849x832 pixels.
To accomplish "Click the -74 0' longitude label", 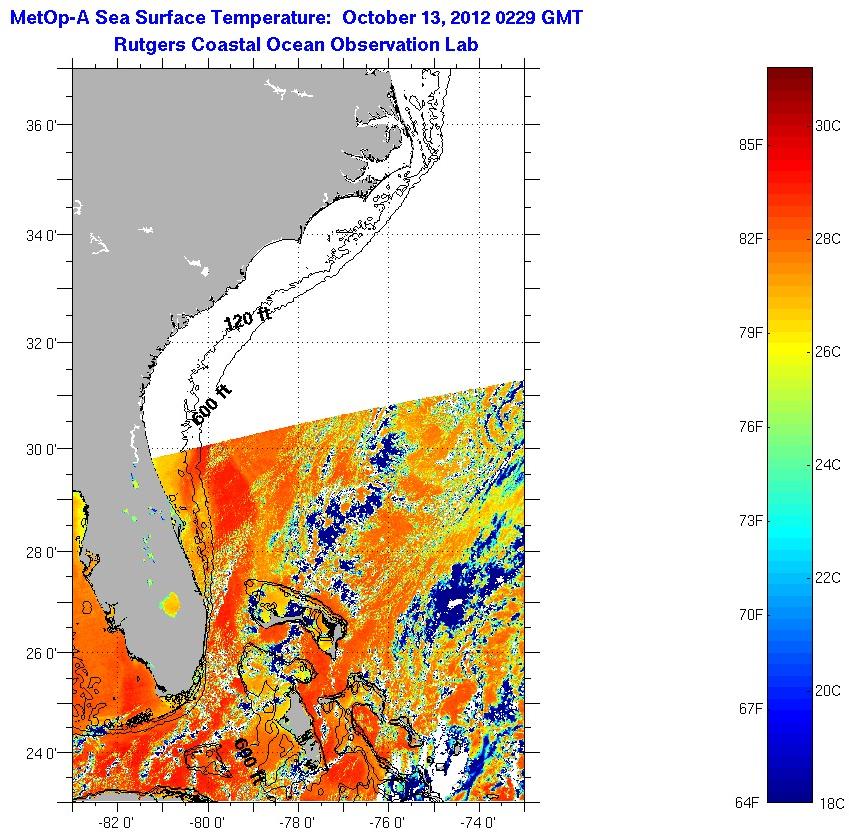I will (x=478, y=822).
